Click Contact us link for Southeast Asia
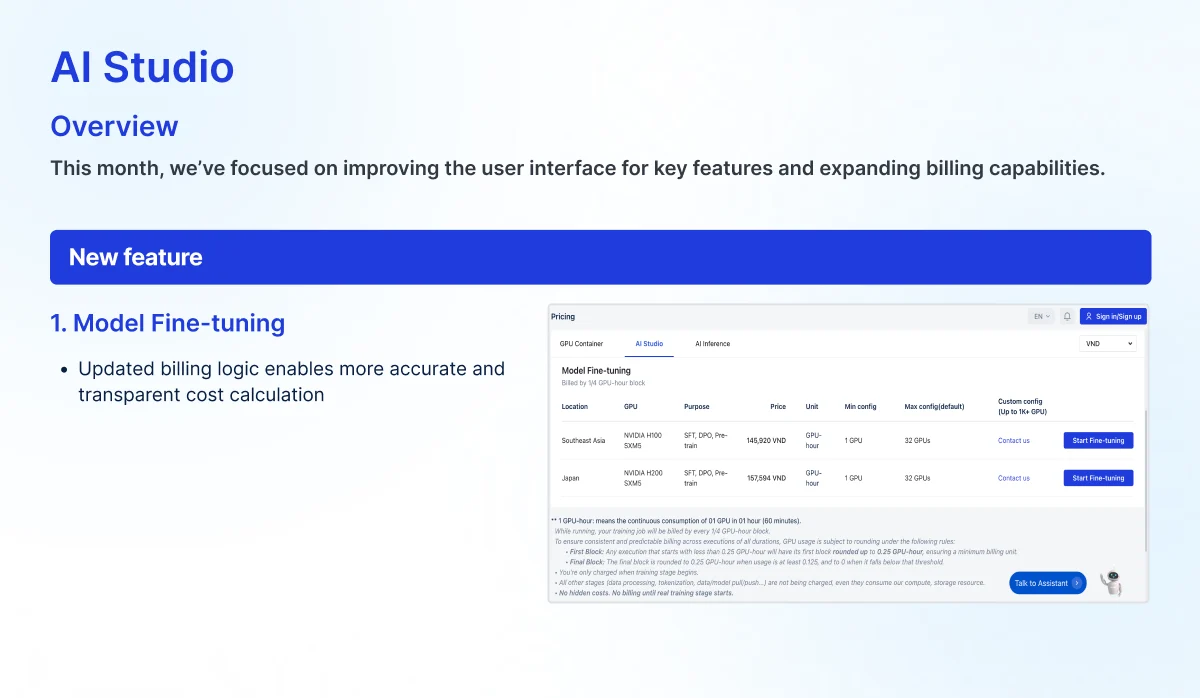This screenshot has width=1200, height=698. click(1013, 440)
